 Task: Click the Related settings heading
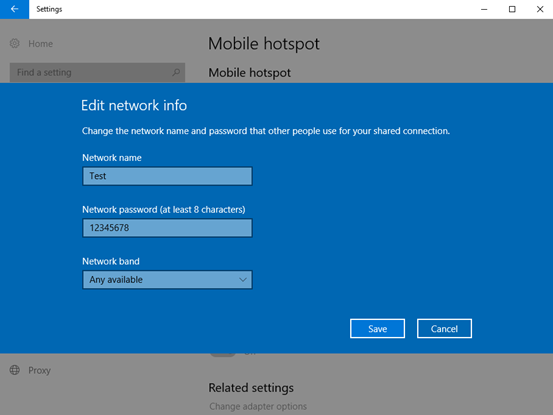(251, 388)
